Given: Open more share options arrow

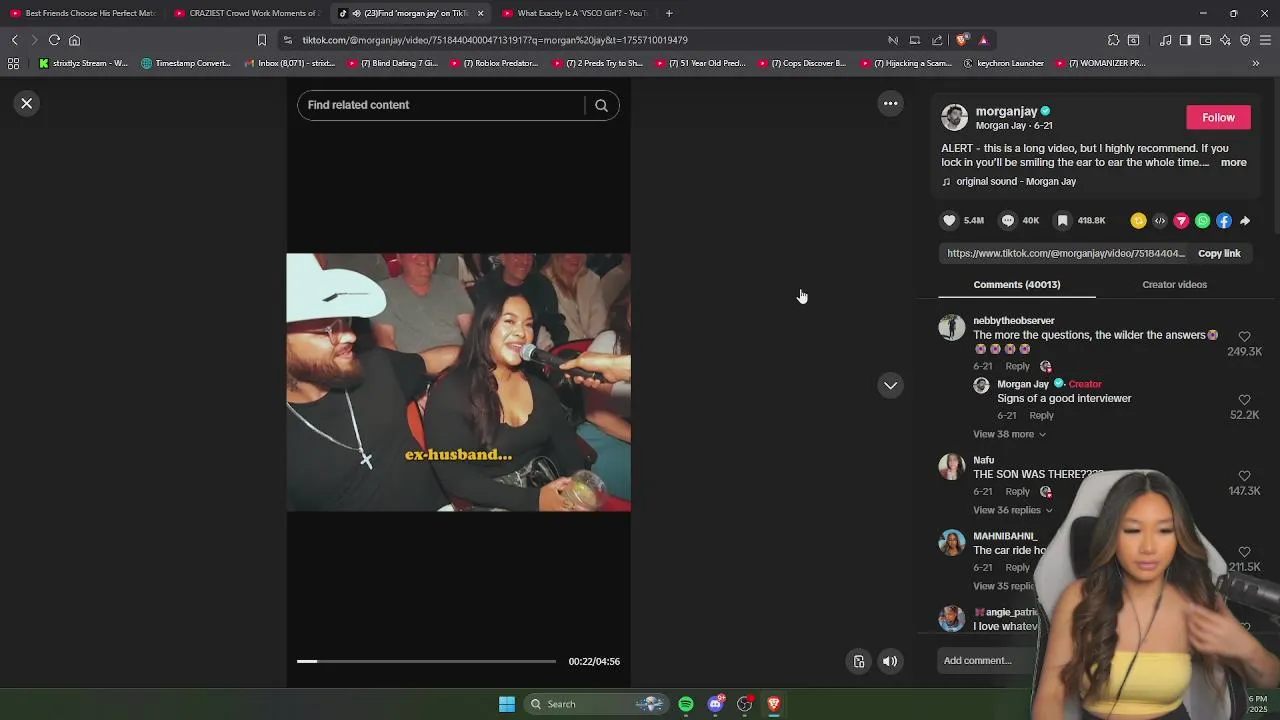Looking at the screenshot, I should (1245, 221).
